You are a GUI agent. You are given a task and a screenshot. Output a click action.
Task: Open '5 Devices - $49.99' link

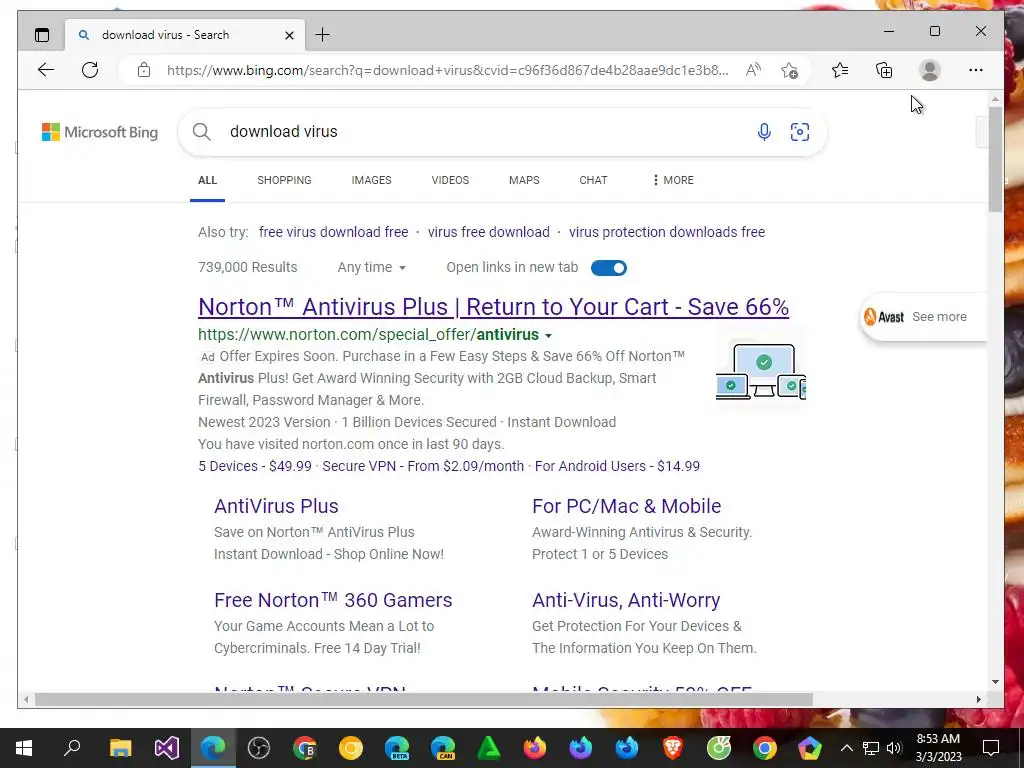click(x=255, y=466)
